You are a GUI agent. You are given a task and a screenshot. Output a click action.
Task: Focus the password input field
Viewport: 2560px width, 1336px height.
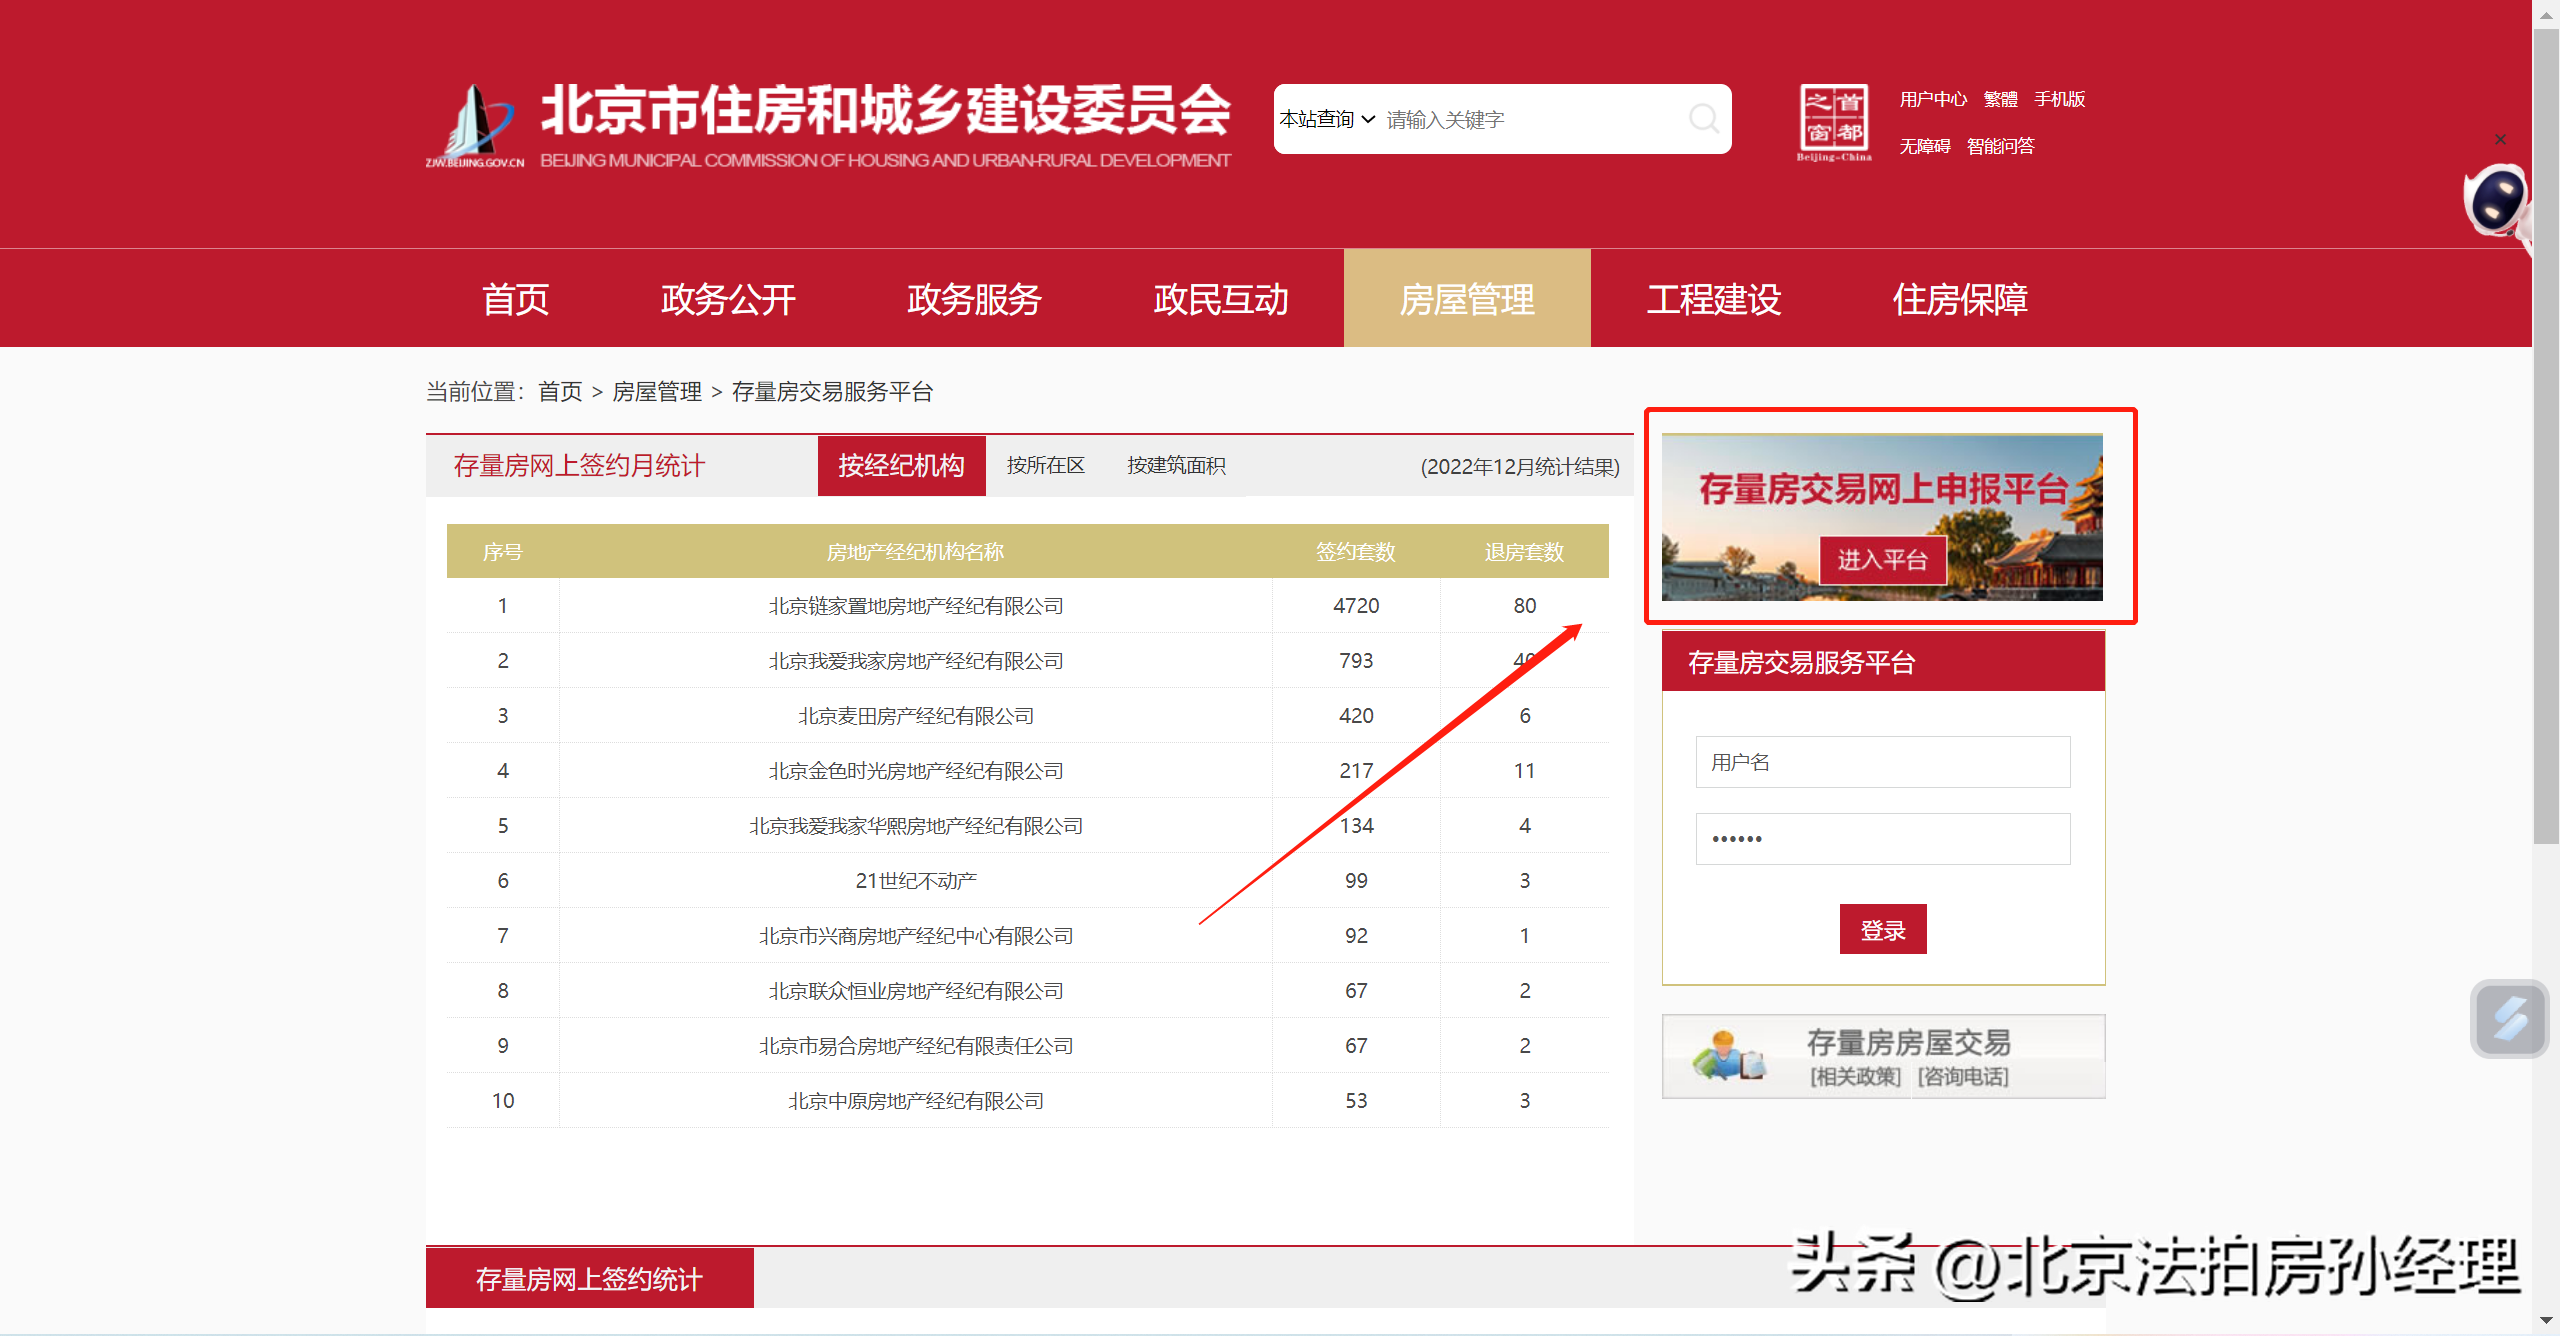click(1883, 838)
